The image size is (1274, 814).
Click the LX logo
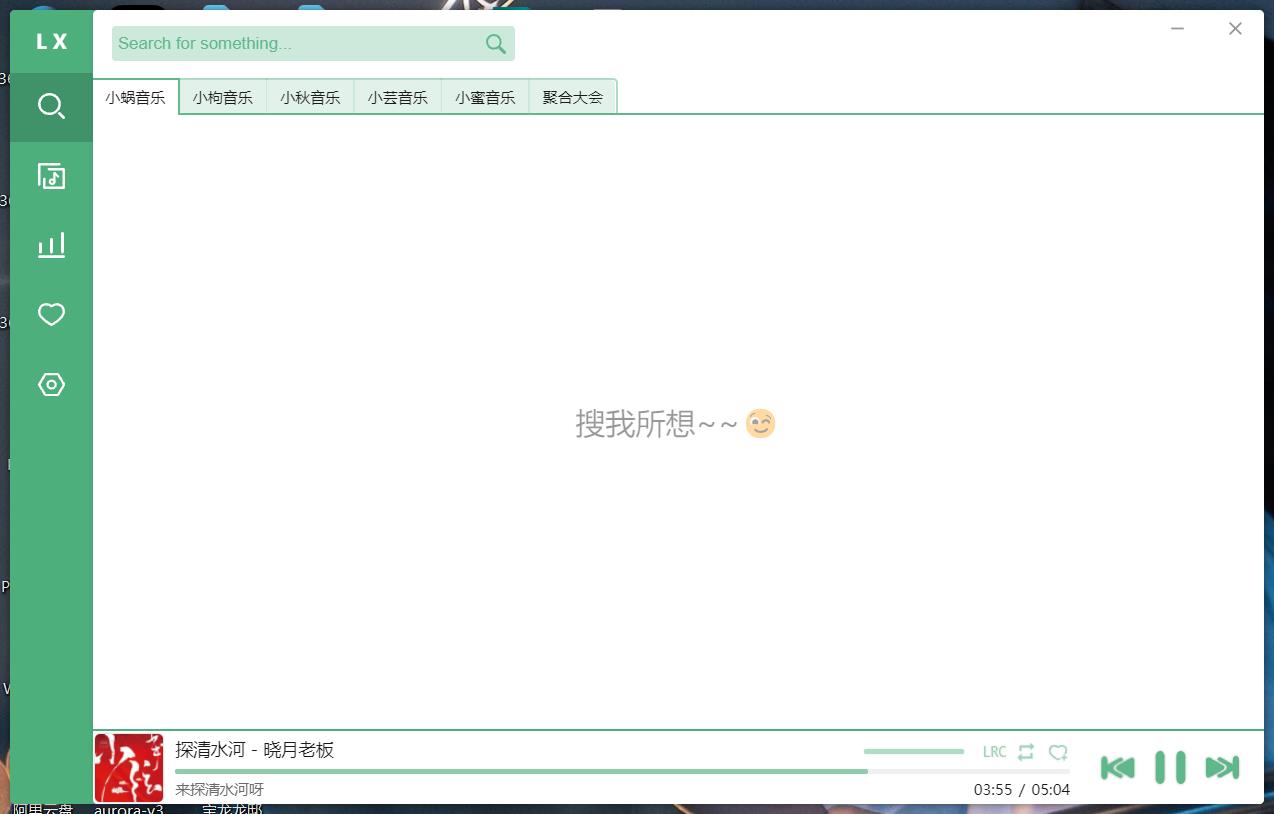click(x=51, y=41)
